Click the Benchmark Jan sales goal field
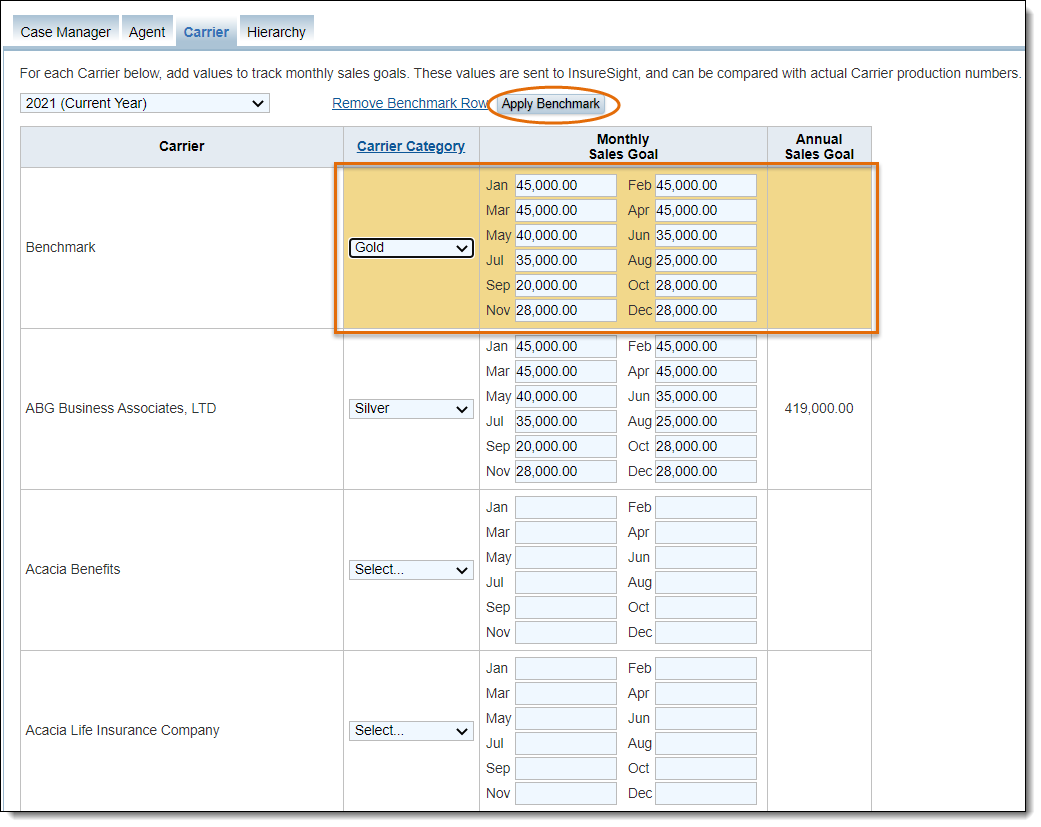Image resolution: width=1041 pixels, height=827 pixels. [x=565, y=185]
